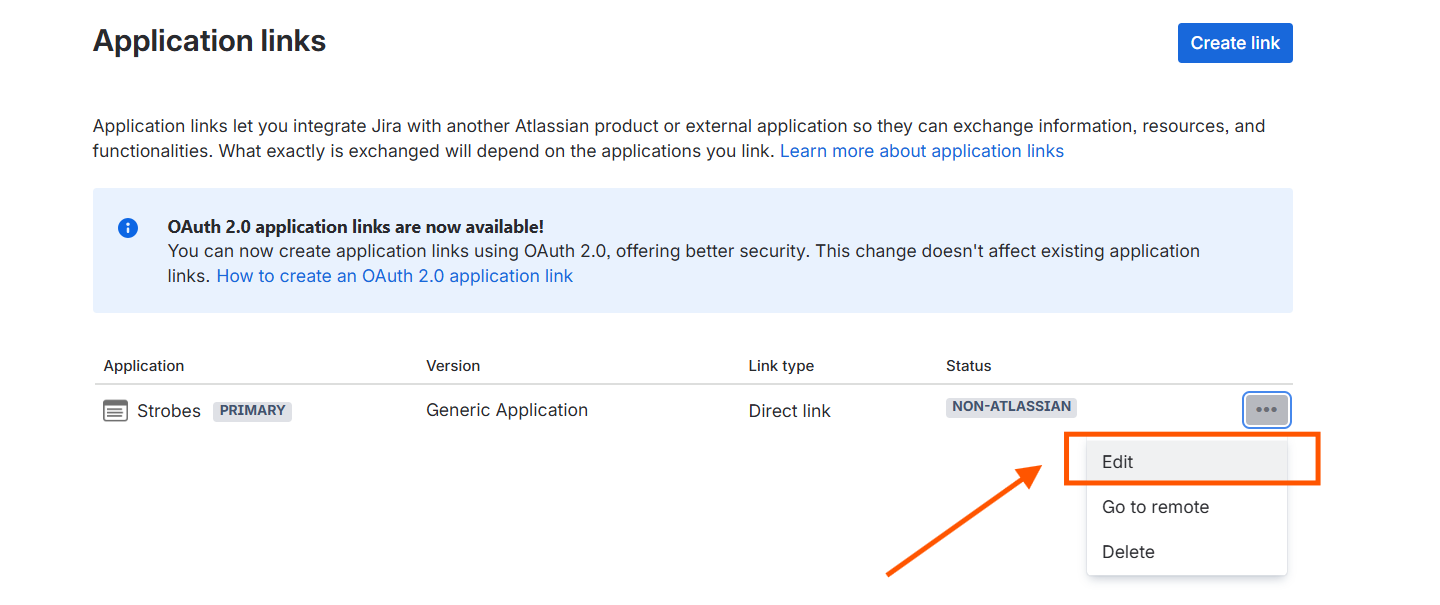
Task: Click the Direct link type cell
Action: 789,411
